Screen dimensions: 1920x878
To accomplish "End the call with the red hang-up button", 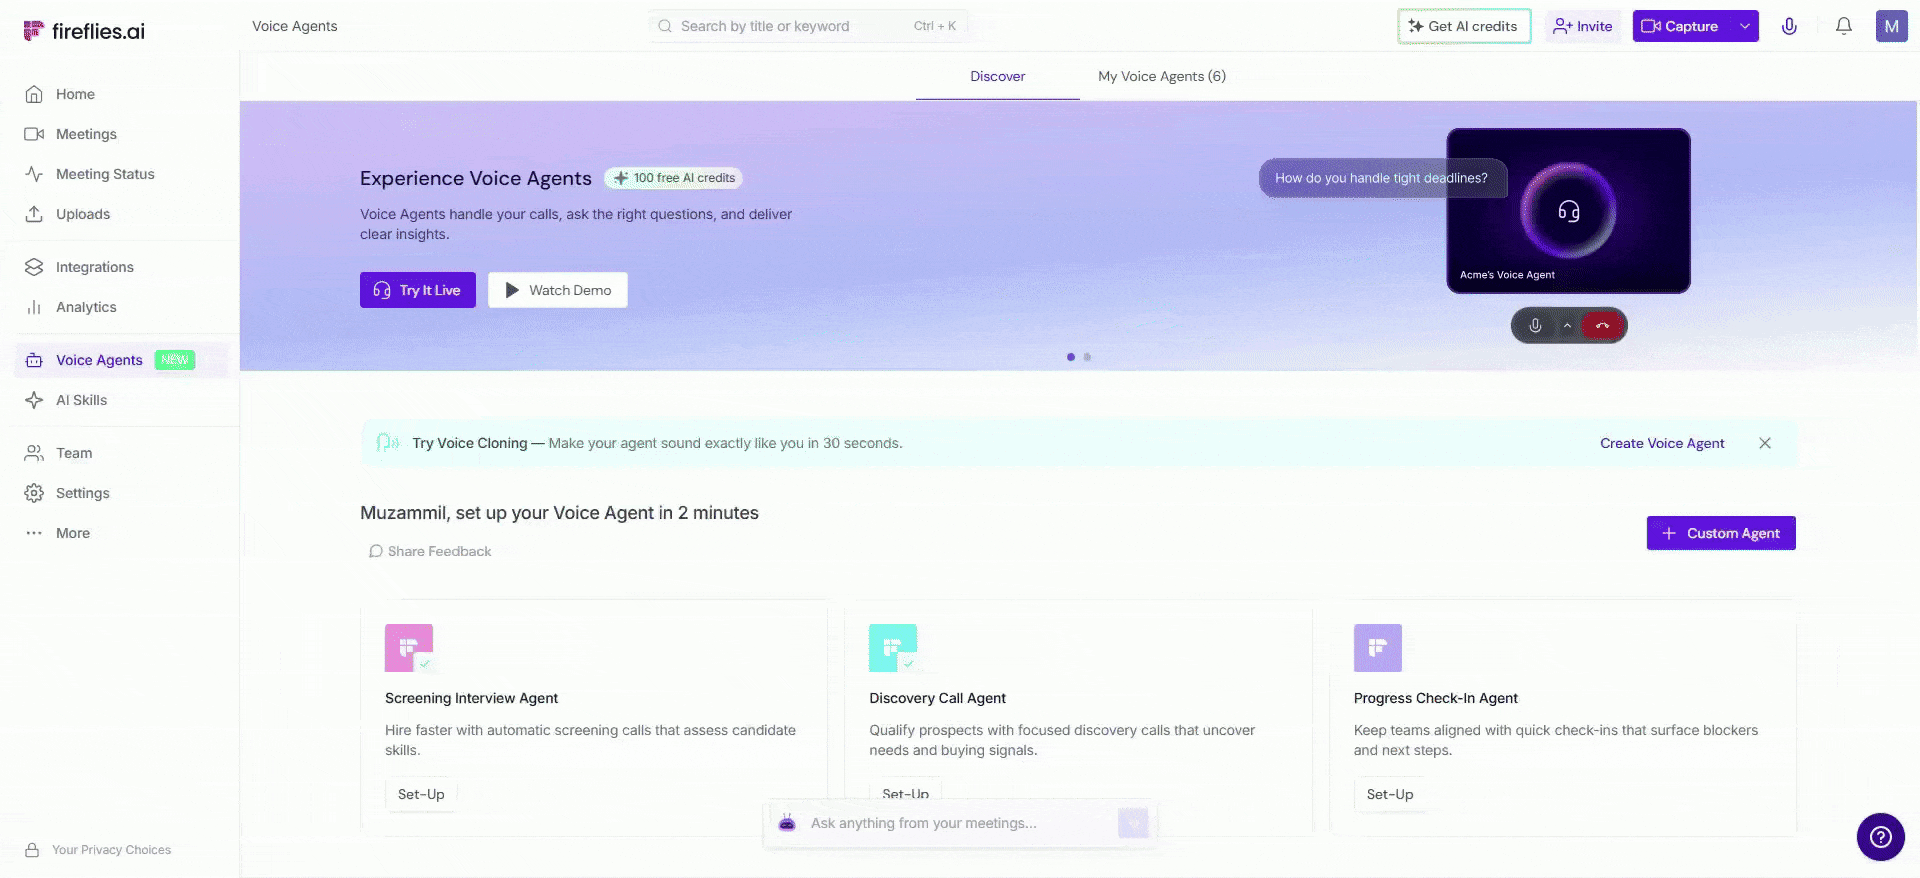I will coord(1602,325).
